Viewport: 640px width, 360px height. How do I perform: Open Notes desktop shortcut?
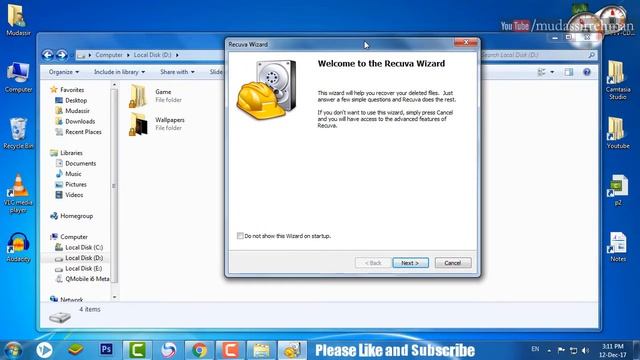(618, 247)
